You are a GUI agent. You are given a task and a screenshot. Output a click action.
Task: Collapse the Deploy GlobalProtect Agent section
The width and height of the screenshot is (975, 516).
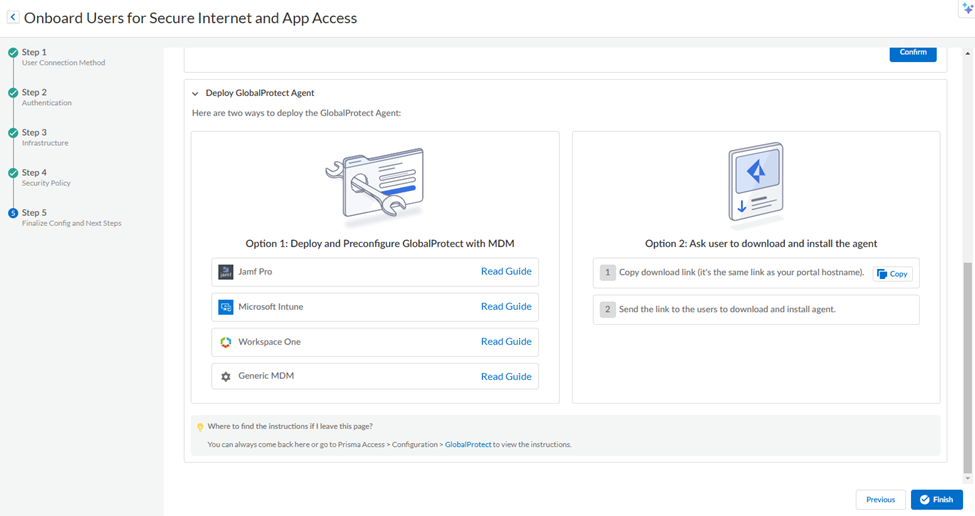pyautogui.click(x=195, y=93)
